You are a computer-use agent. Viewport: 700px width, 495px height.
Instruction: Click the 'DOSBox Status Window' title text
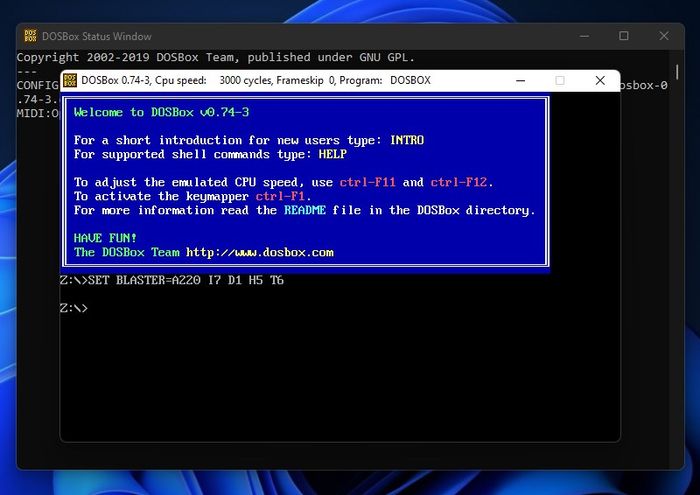[x=97, y=37]
